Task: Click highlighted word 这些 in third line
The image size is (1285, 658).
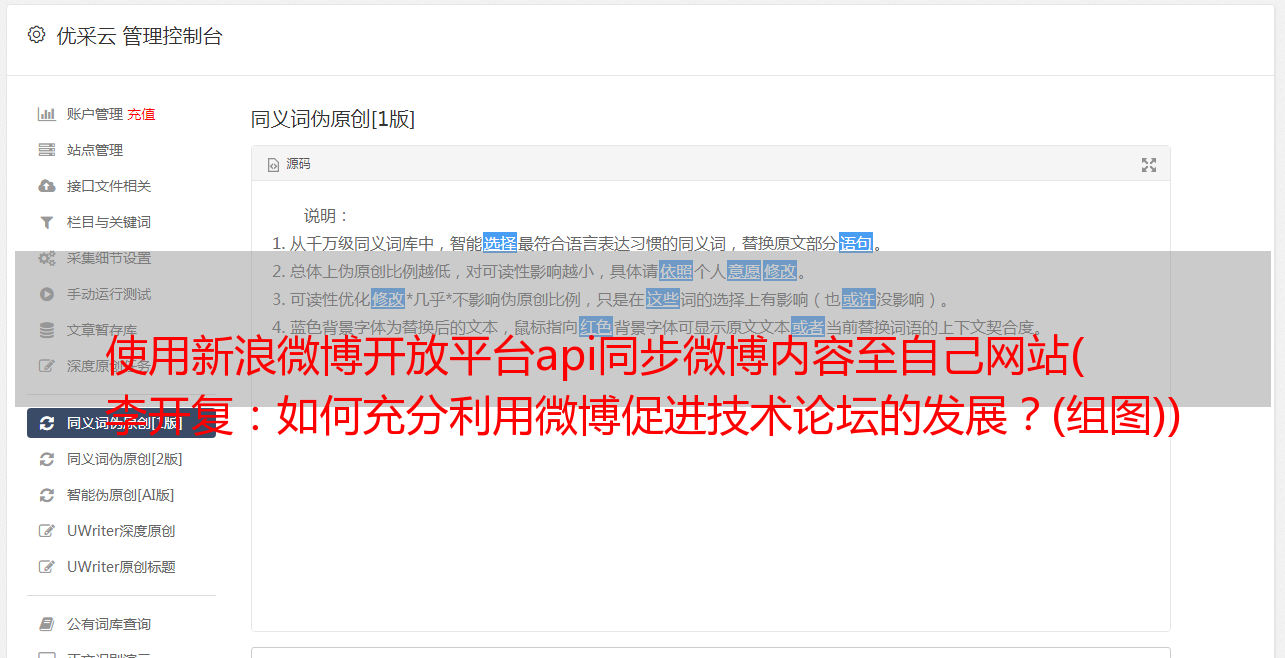Action: [662, 299]
